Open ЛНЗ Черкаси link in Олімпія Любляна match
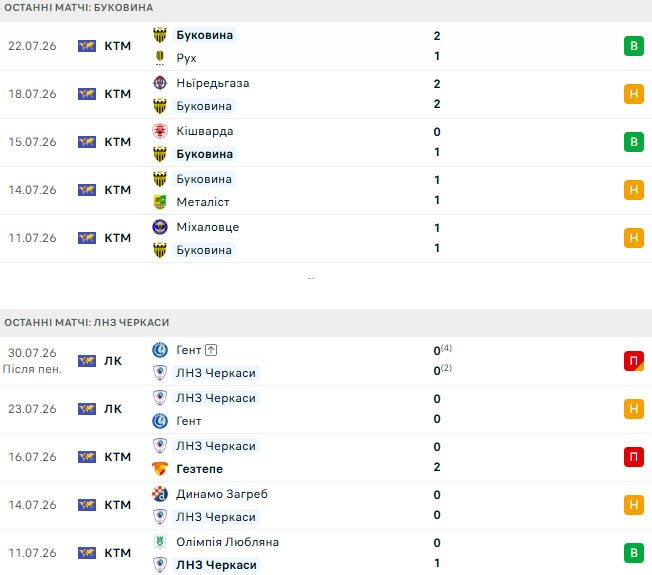This screenshot has height=575, width=652. [x=216, y=565]
